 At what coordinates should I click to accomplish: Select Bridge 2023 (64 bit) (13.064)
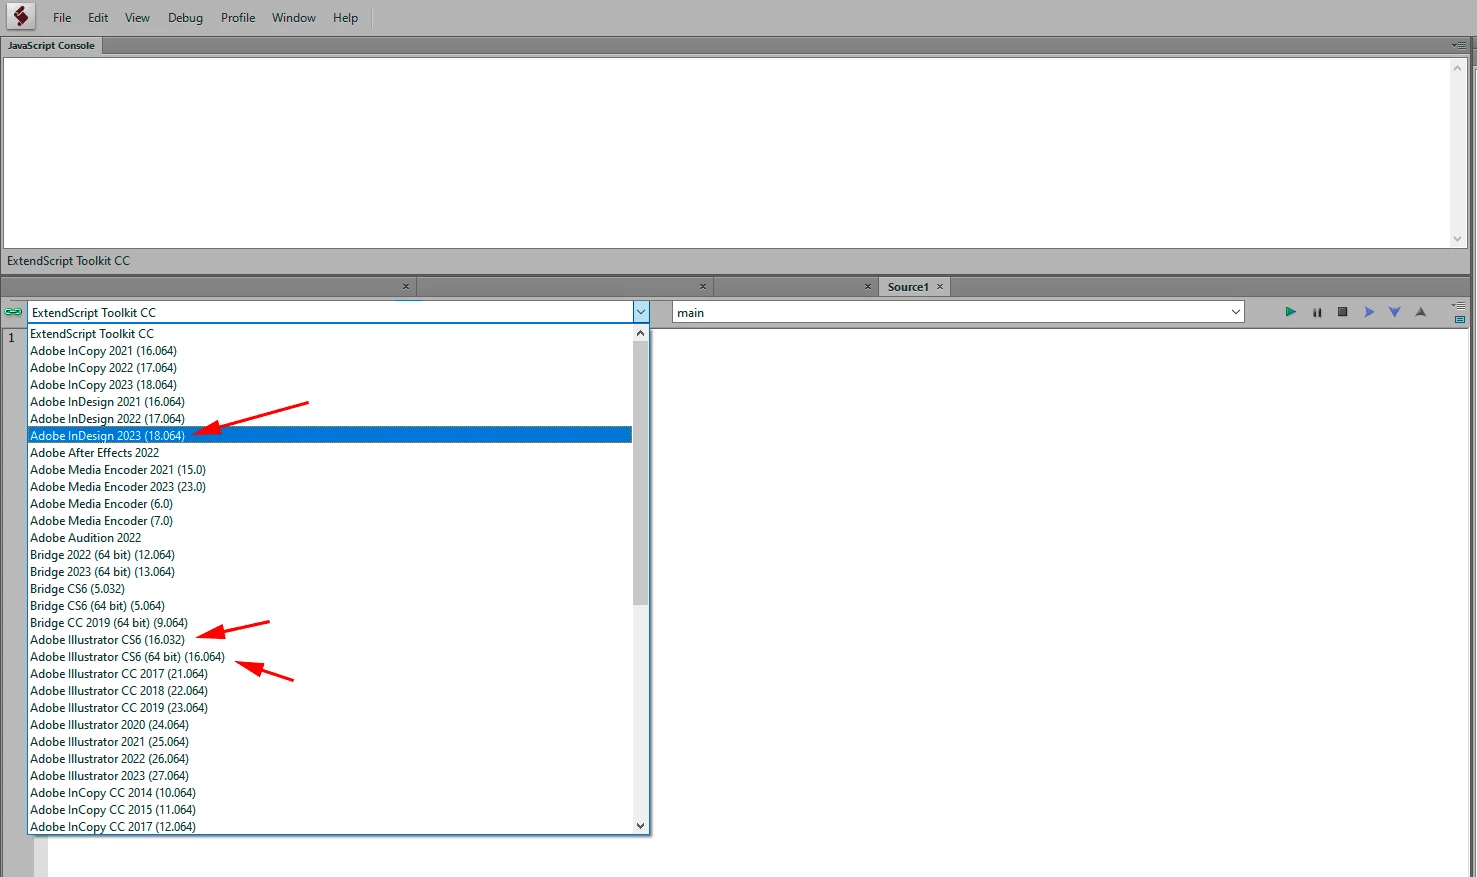pyautogui.click(x=330, y=572)
